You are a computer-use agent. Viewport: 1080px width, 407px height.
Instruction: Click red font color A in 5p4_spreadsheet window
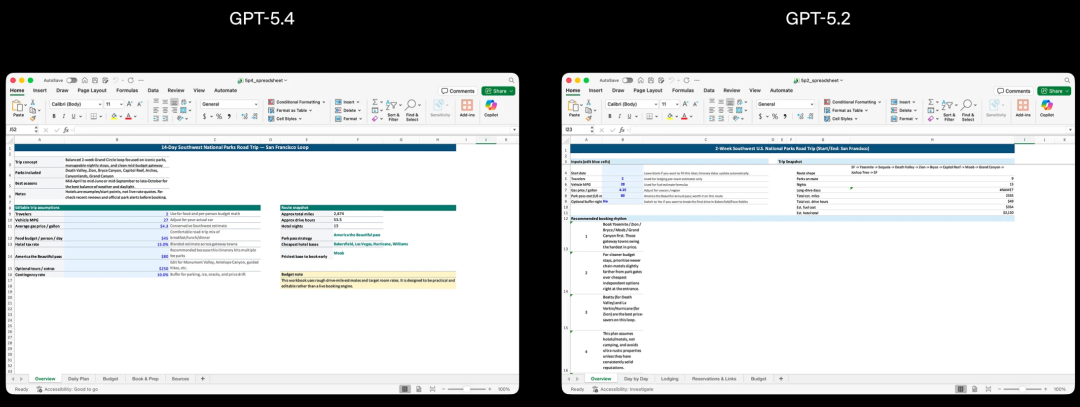(x=128, y=116)
